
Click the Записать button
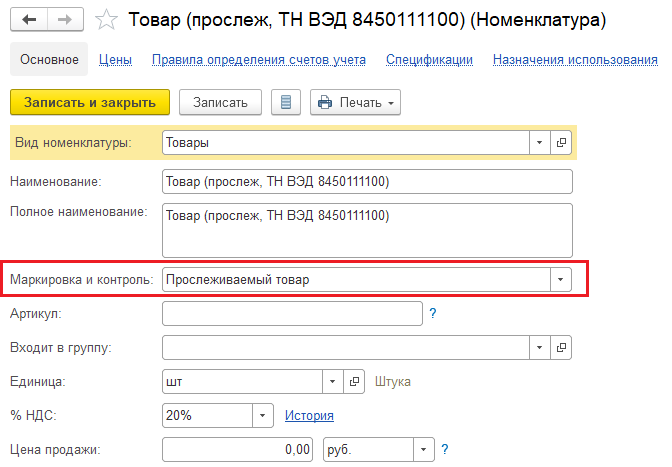[x=220, y=102]
